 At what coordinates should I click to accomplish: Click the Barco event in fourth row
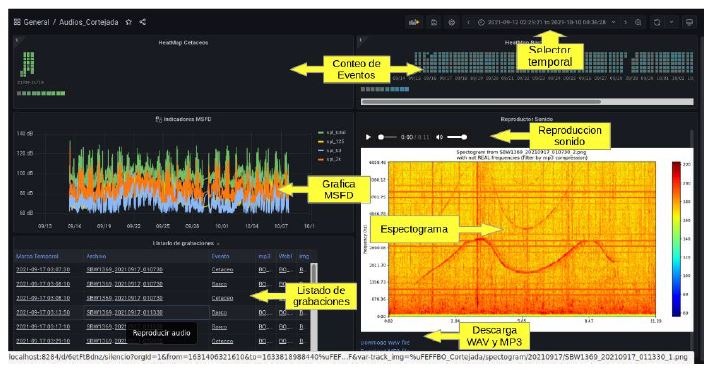(219, 313)
